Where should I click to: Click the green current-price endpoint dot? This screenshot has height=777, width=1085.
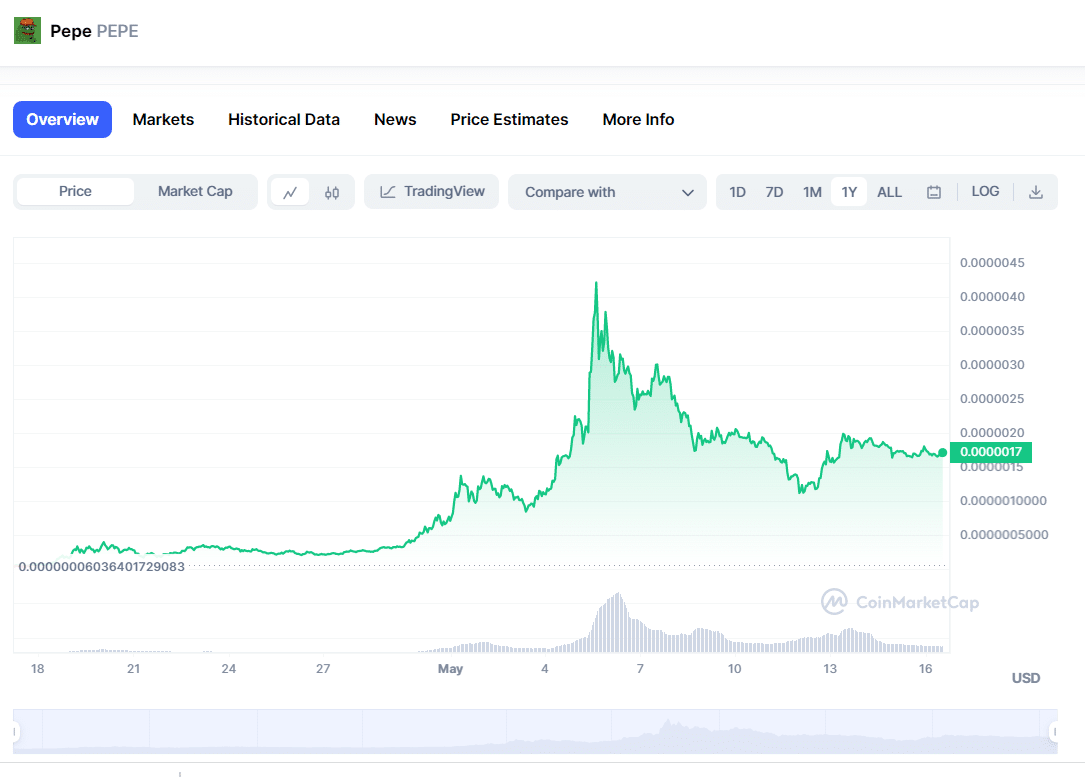942,453
